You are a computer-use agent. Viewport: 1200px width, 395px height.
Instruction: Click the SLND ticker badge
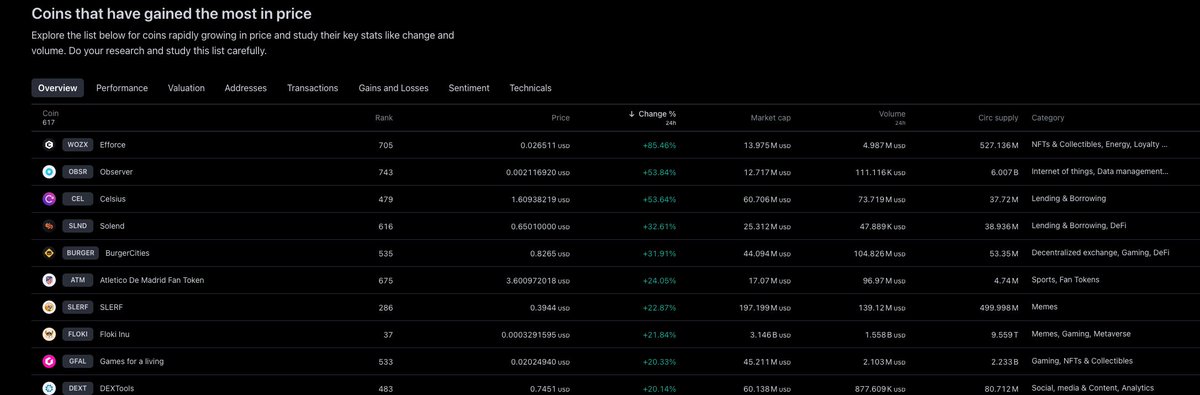pyautogui.click(x=77, y=226)
